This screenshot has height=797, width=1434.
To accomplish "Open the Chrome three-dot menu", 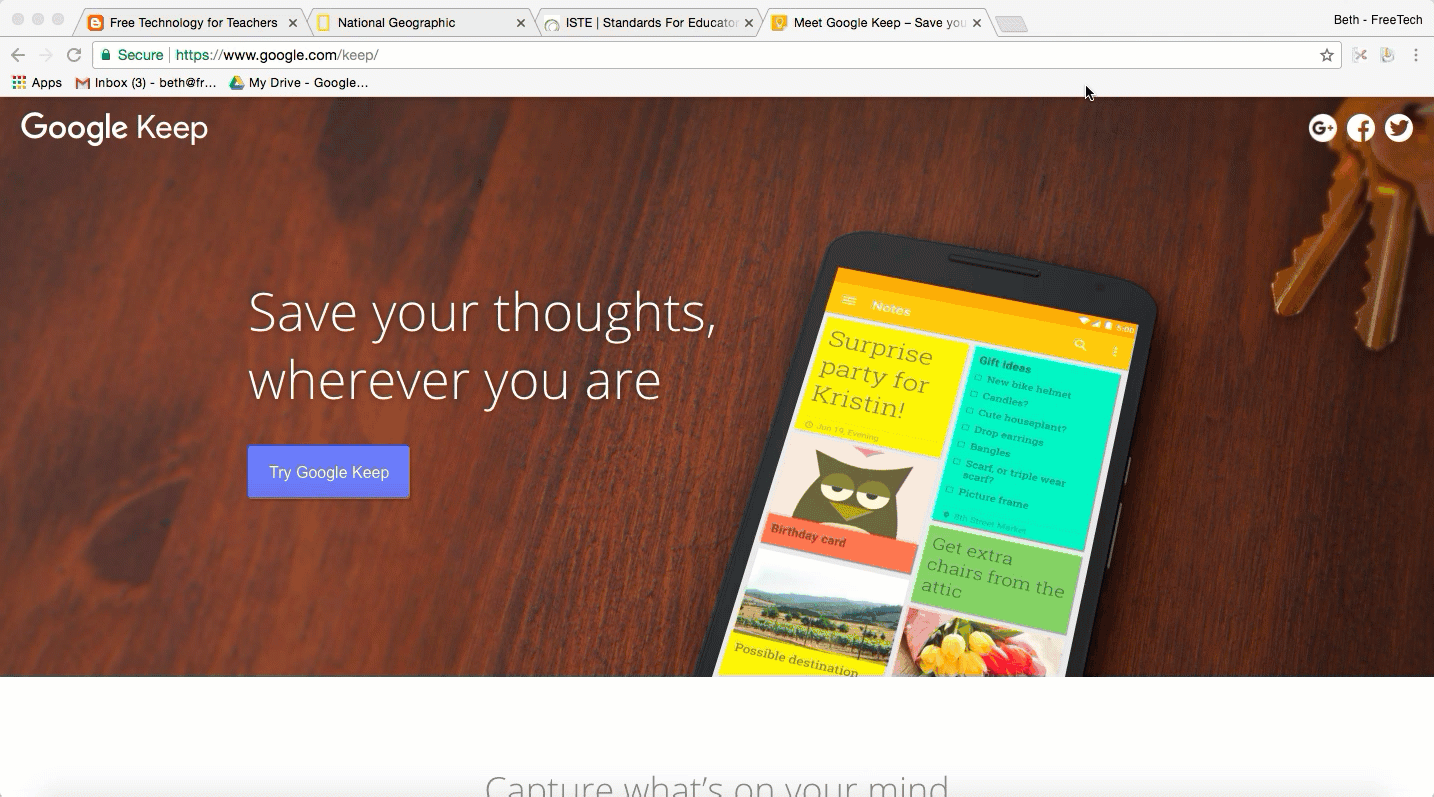I will click(1416, 55).
